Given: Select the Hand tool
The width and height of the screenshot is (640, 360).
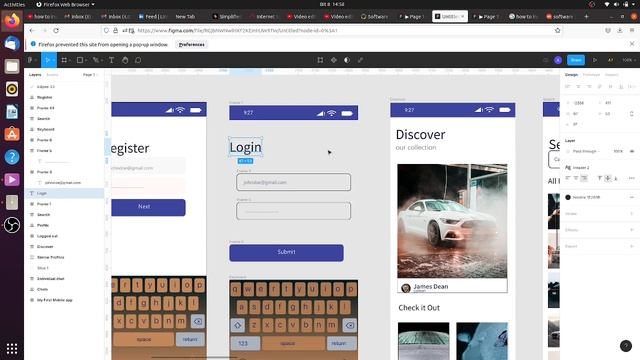Looking at the screenshot, I should [x=125, y=60].
